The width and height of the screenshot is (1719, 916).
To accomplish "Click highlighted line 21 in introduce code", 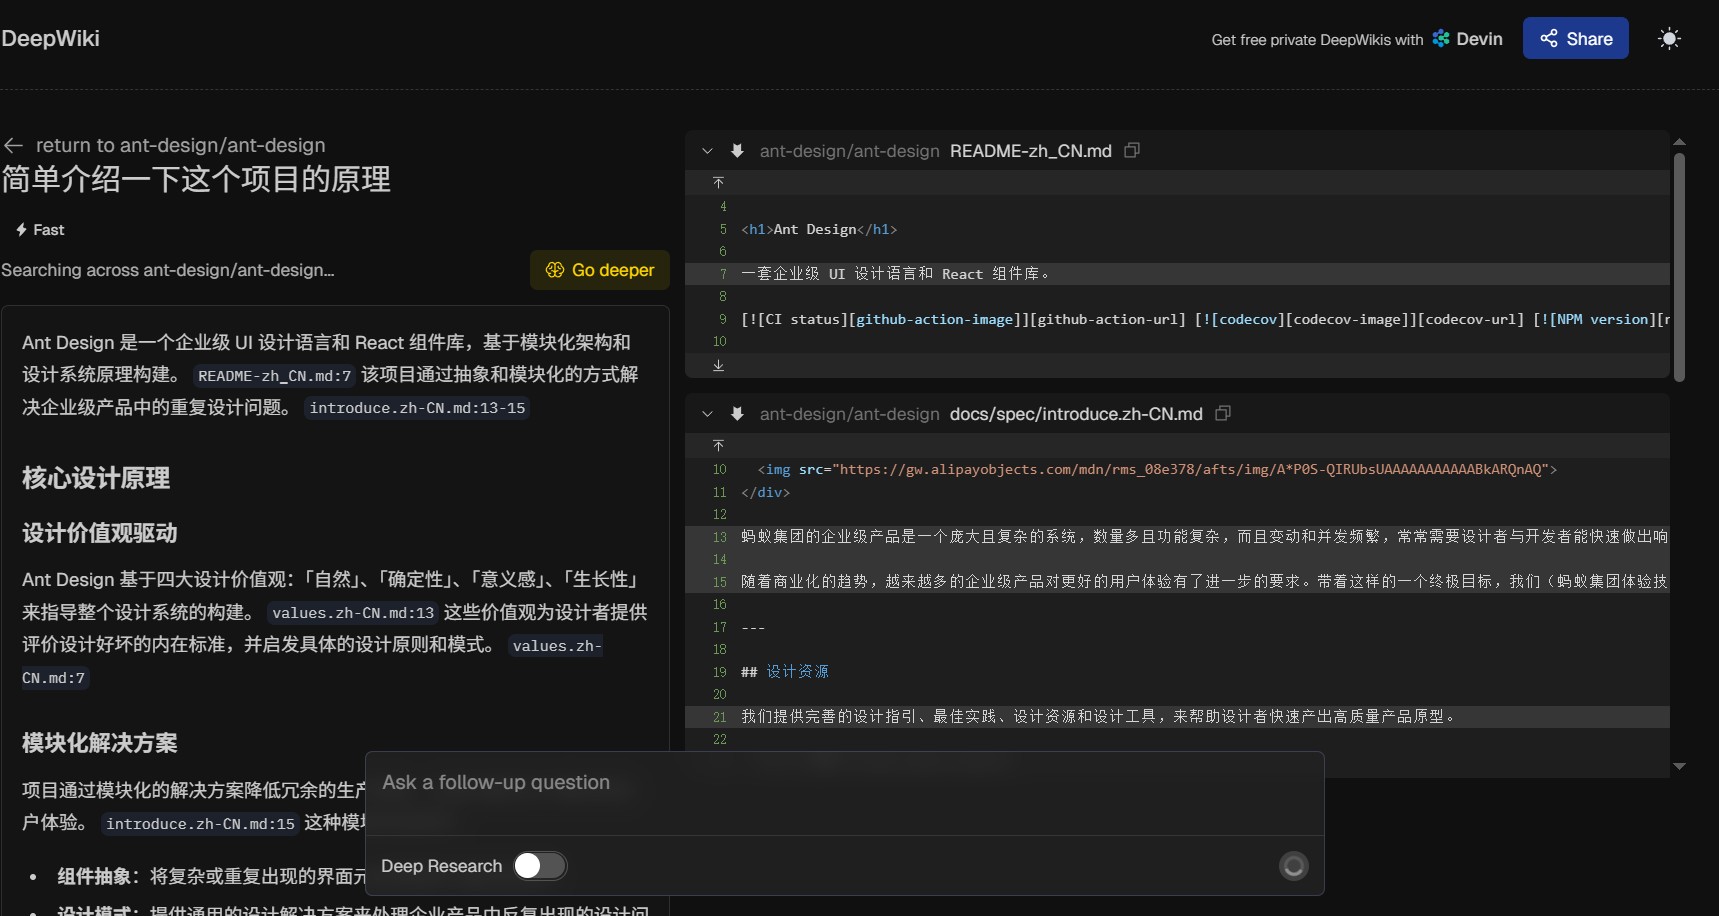I will tap(1177, 717).
